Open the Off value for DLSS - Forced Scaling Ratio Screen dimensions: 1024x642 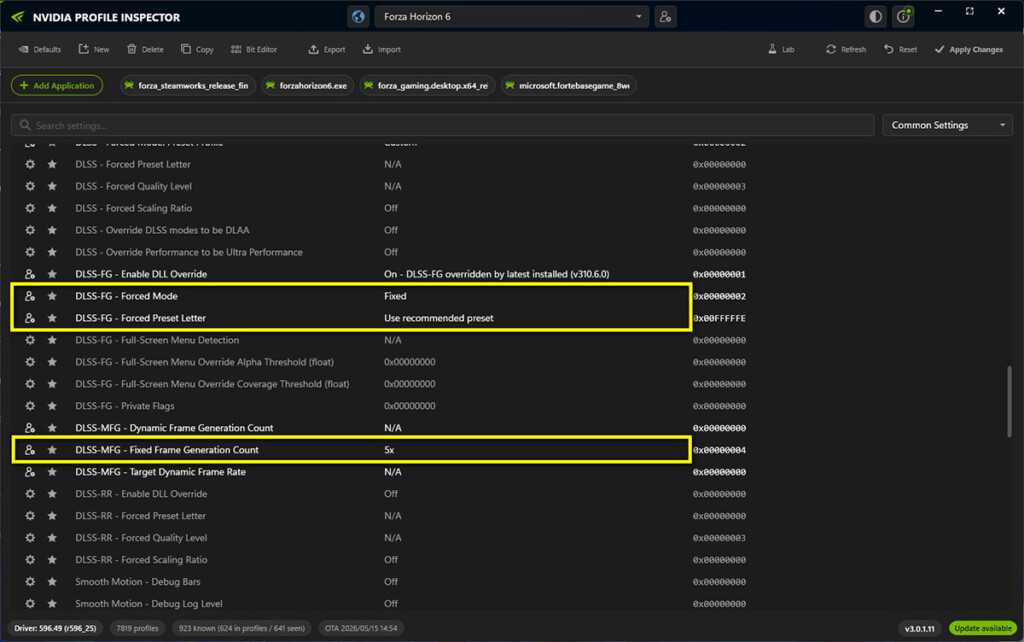391,208
